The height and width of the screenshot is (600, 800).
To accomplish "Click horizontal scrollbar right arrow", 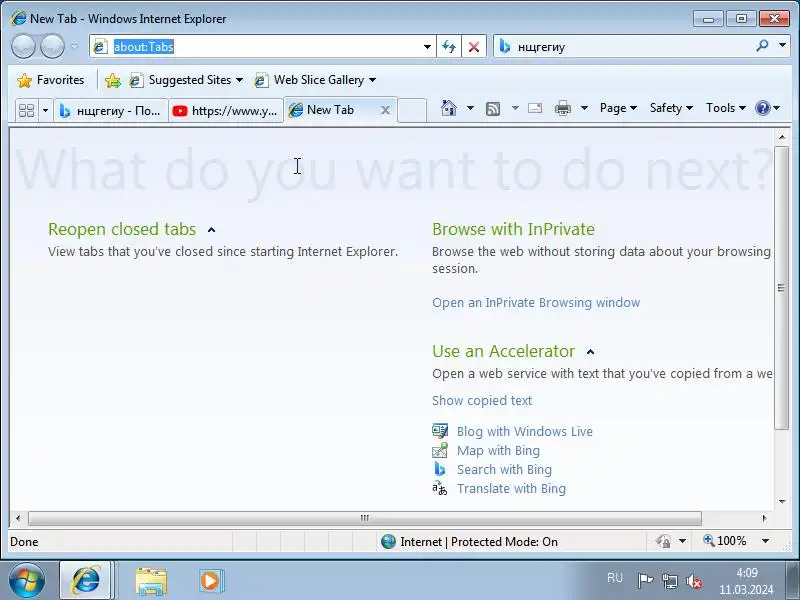I will pyautogui.click(x=764, y=518).
